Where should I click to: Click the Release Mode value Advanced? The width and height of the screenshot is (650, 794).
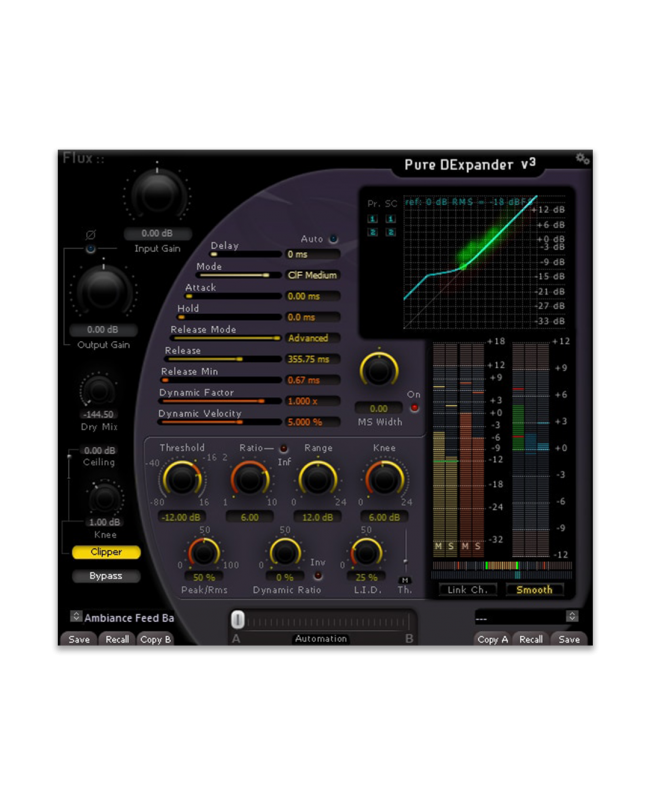click(312, 338)
